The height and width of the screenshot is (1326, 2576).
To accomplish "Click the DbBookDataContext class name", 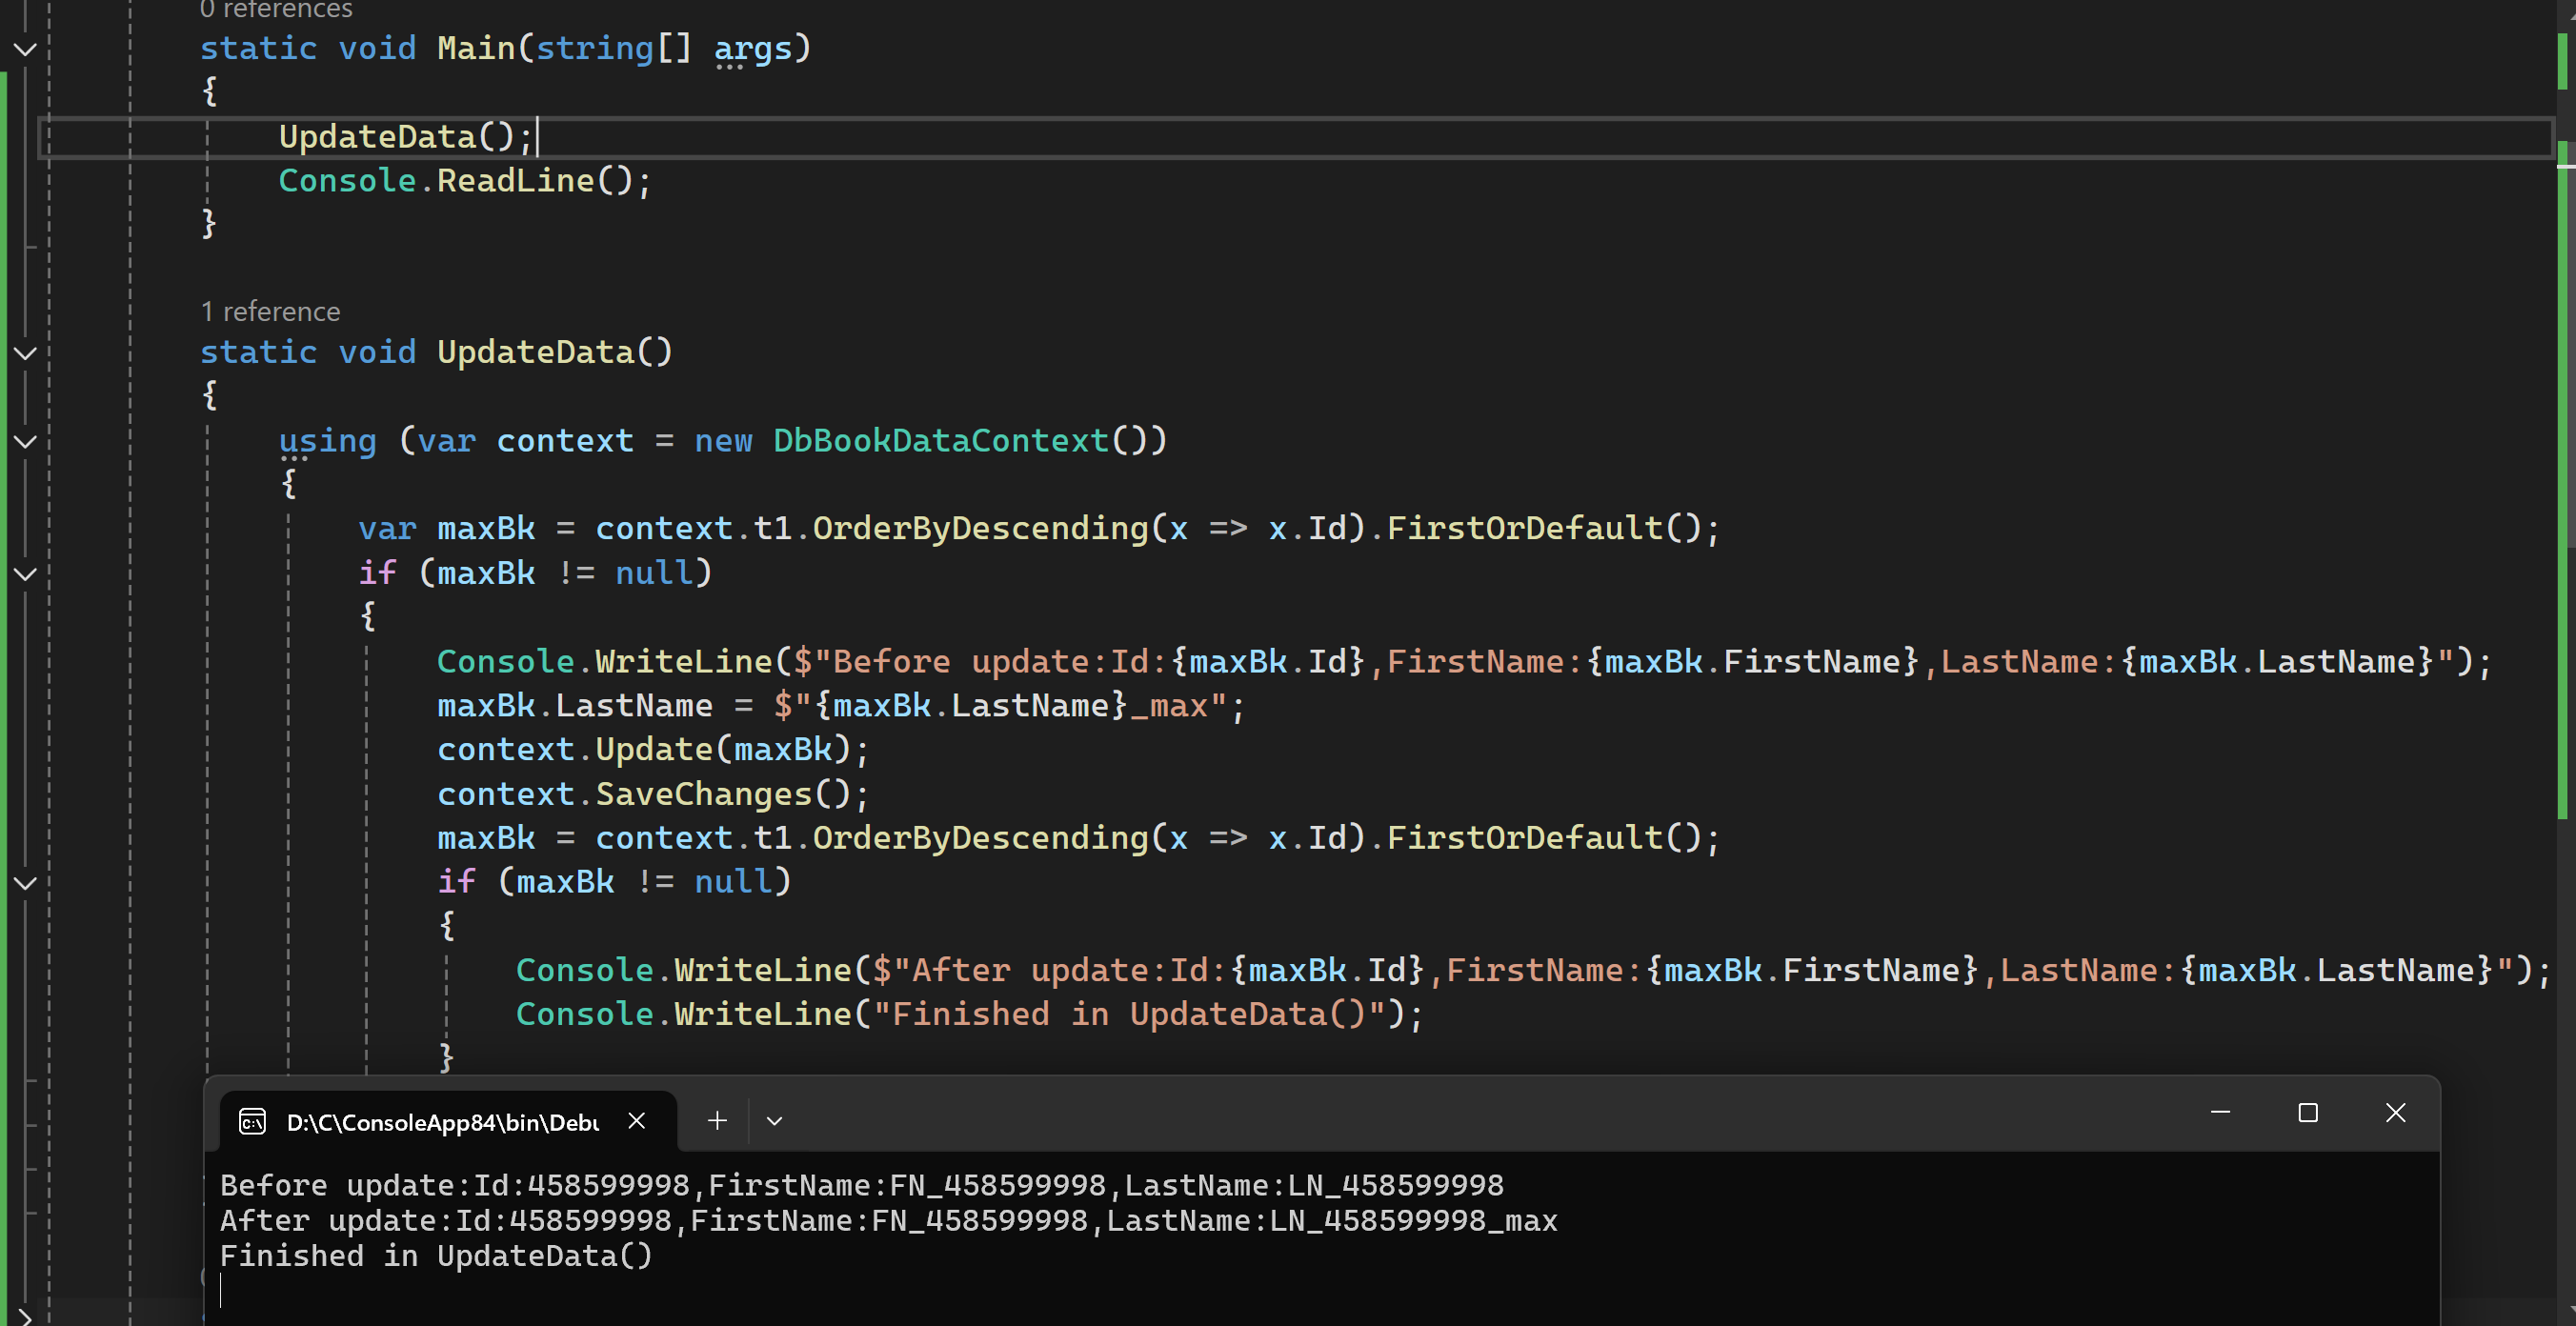I will coord(940,441).
